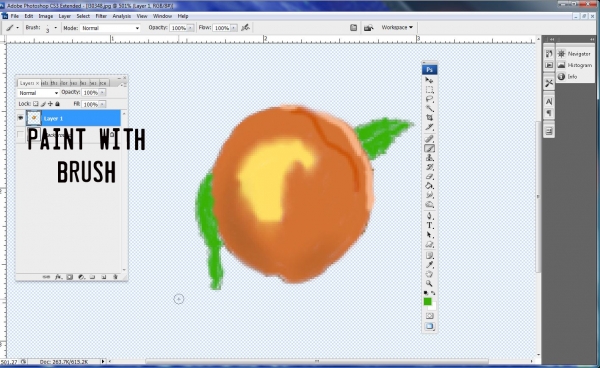Select the Type tool

(x=429, y=226)
